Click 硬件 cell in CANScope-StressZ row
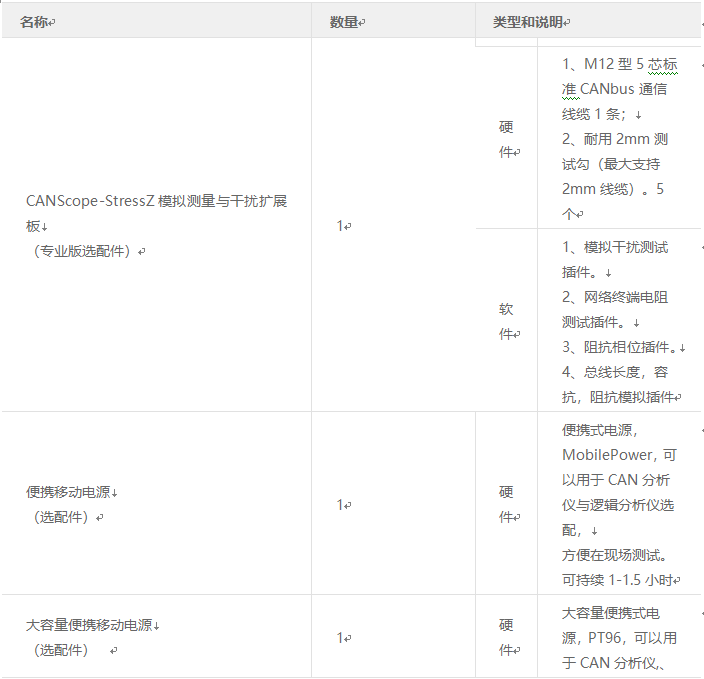 506,139
